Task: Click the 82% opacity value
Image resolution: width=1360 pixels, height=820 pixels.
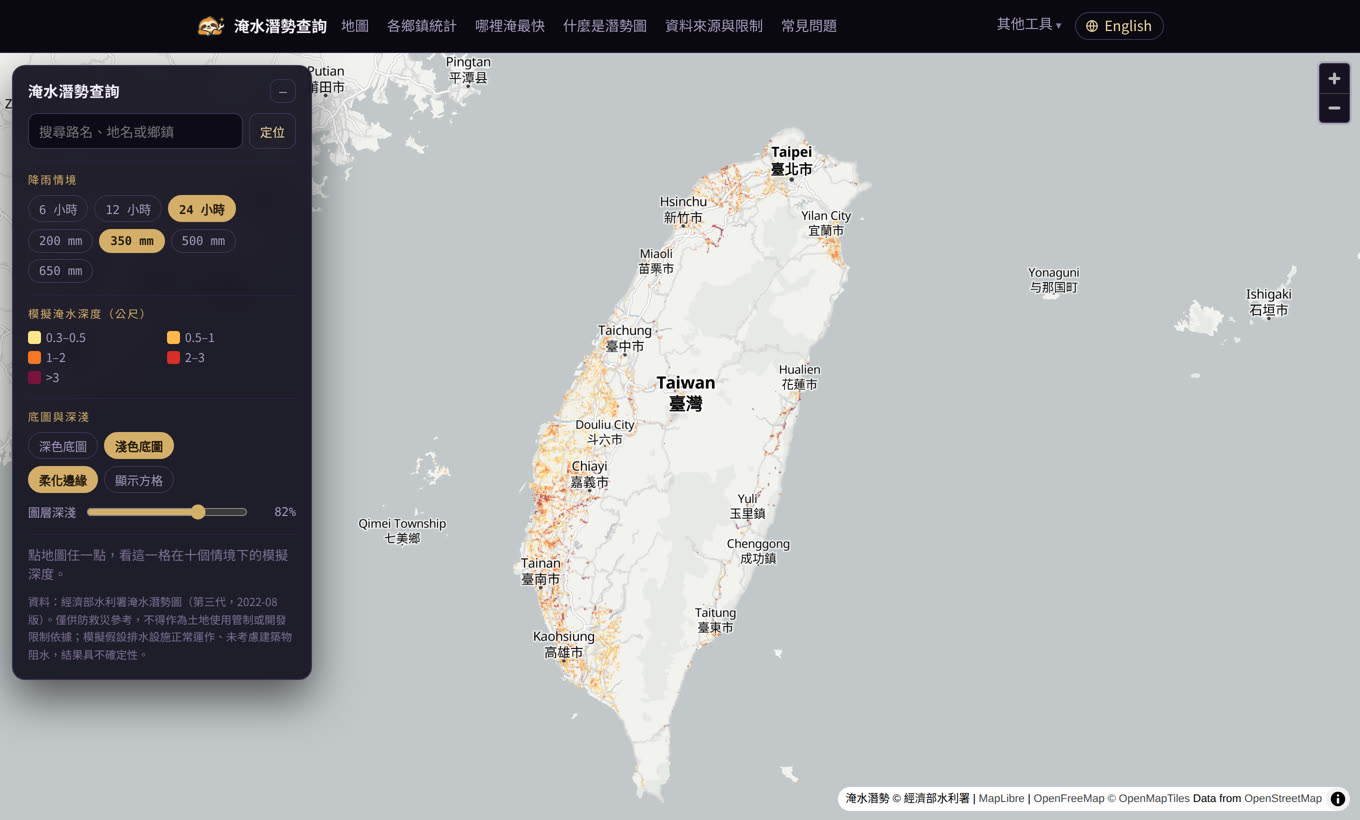Action: [285, 512]
